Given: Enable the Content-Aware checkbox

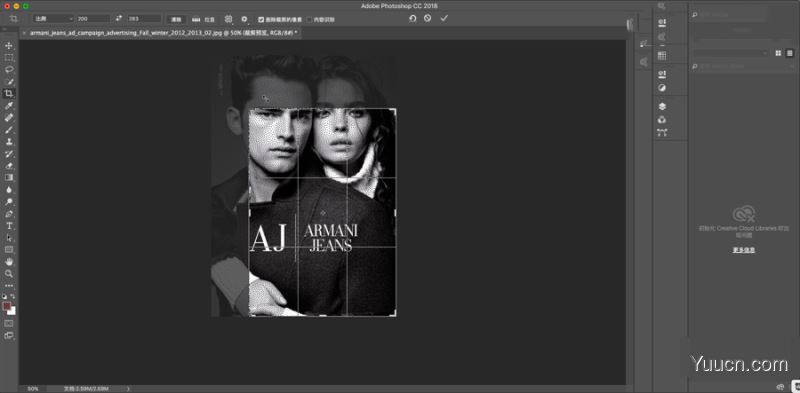Looking at the screenshot, I should click(x=309, y=19).
